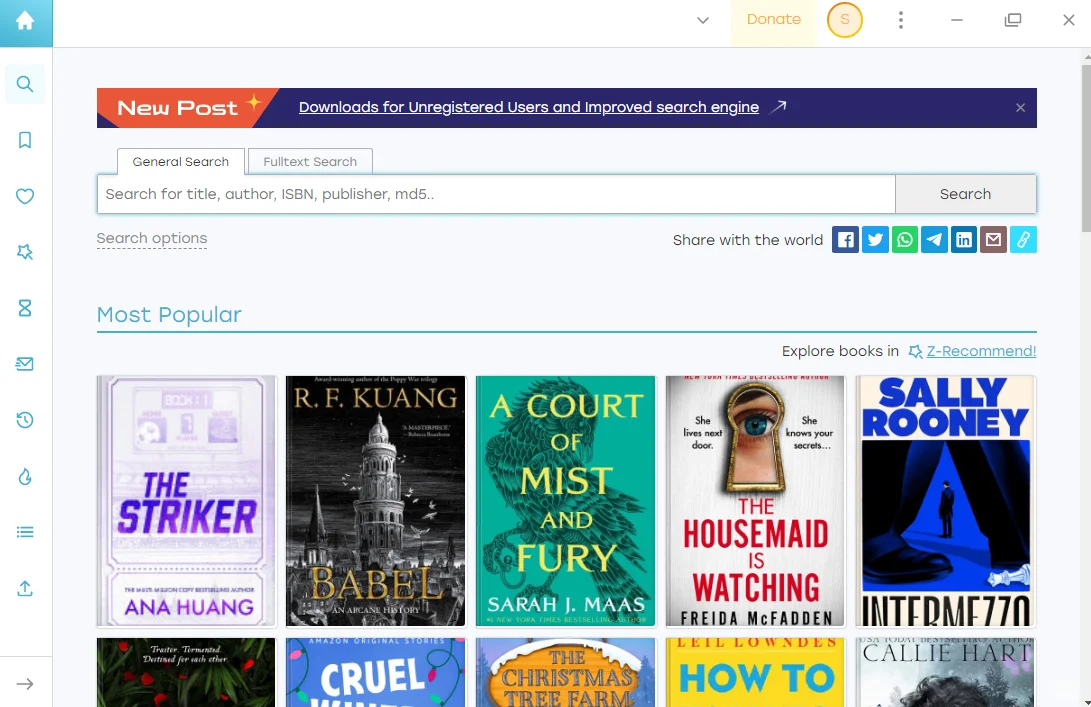
Task: Share on Twitter icon
Action: [x=875, y=240]
